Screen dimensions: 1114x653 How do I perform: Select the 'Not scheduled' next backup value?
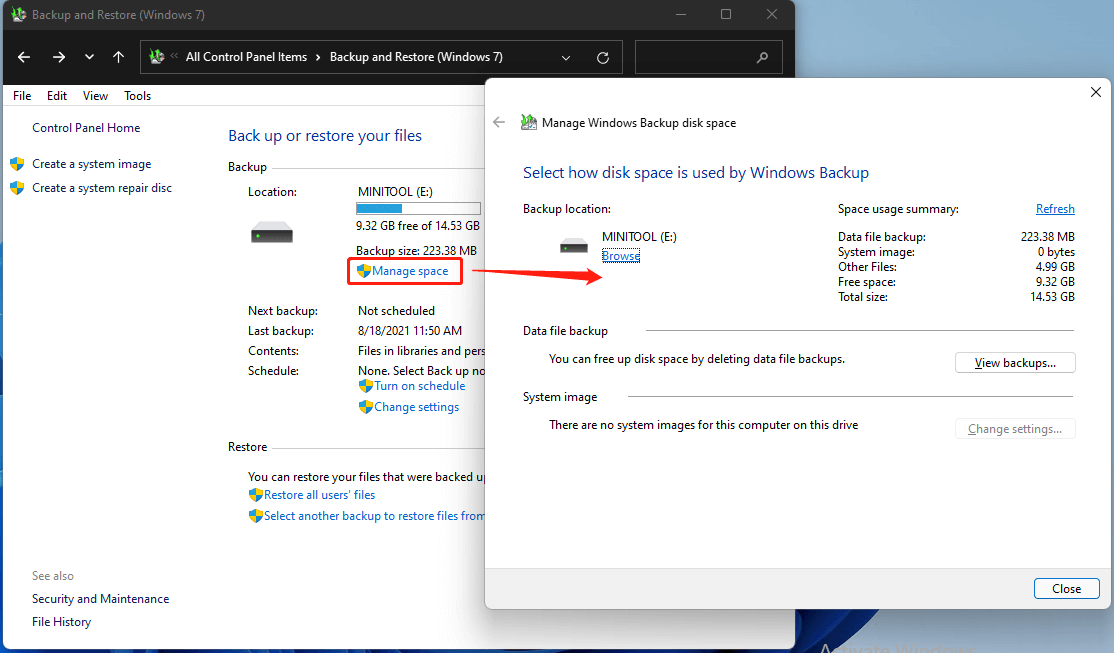click(396, 311)
